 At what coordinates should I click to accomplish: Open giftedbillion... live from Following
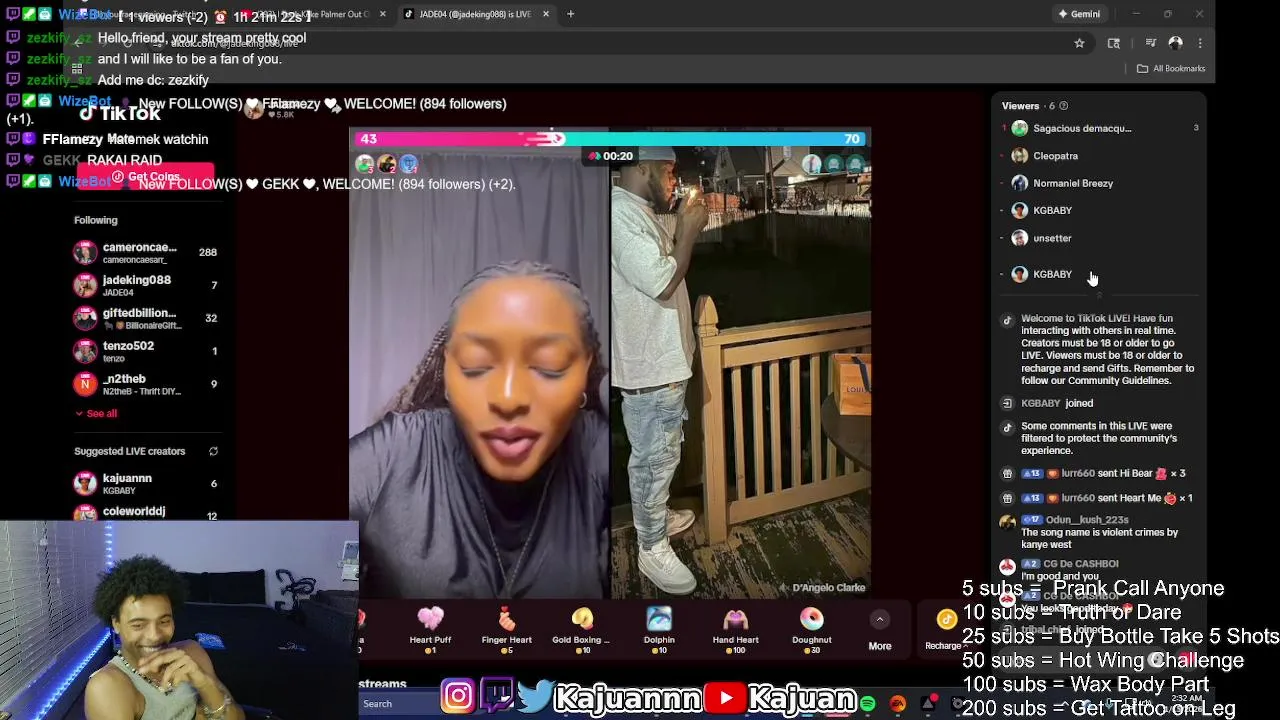(x=145, y=318)
